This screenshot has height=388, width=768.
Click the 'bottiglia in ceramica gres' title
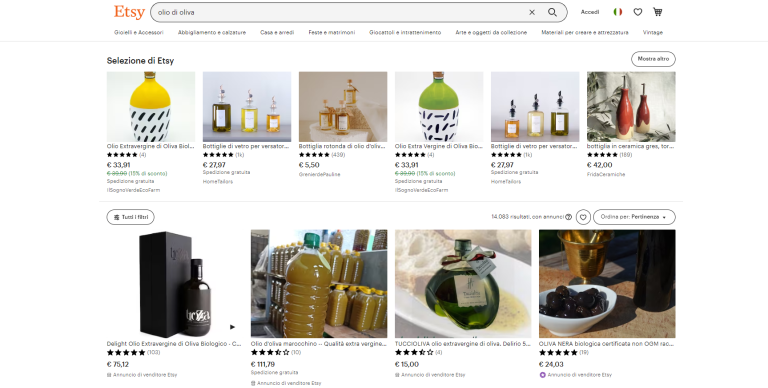(630, 146)
